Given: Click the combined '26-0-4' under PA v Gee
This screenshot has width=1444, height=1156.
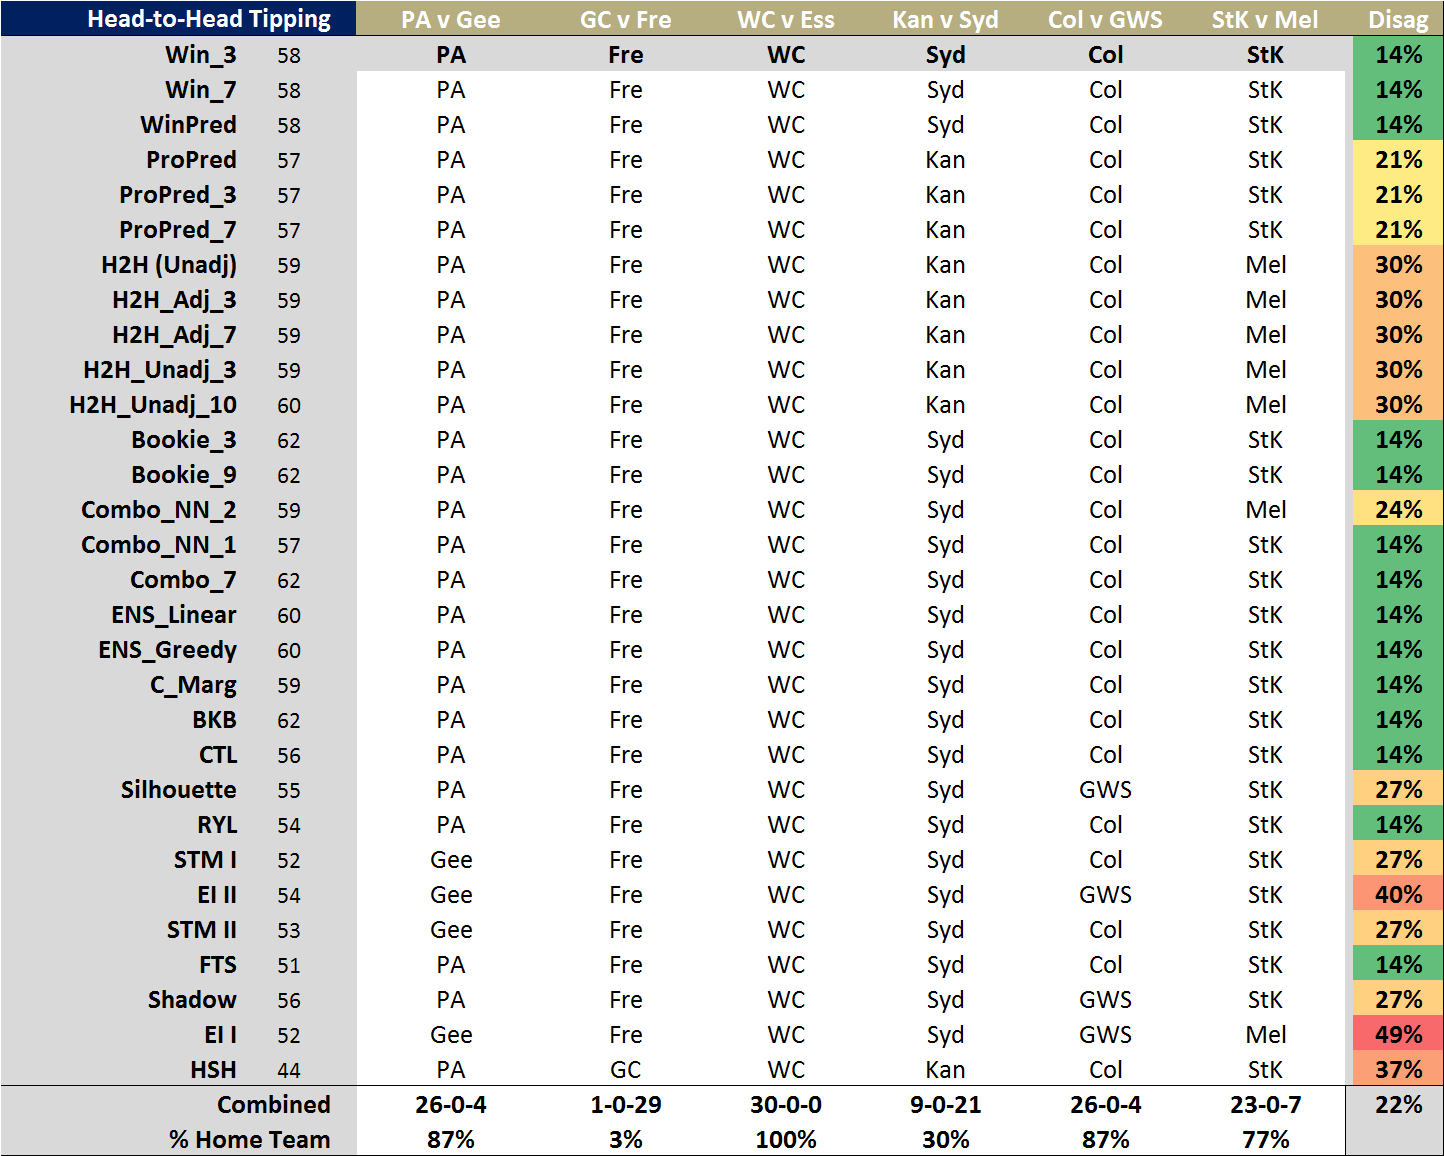Looking at the screenshot, I should (451, 1105).
